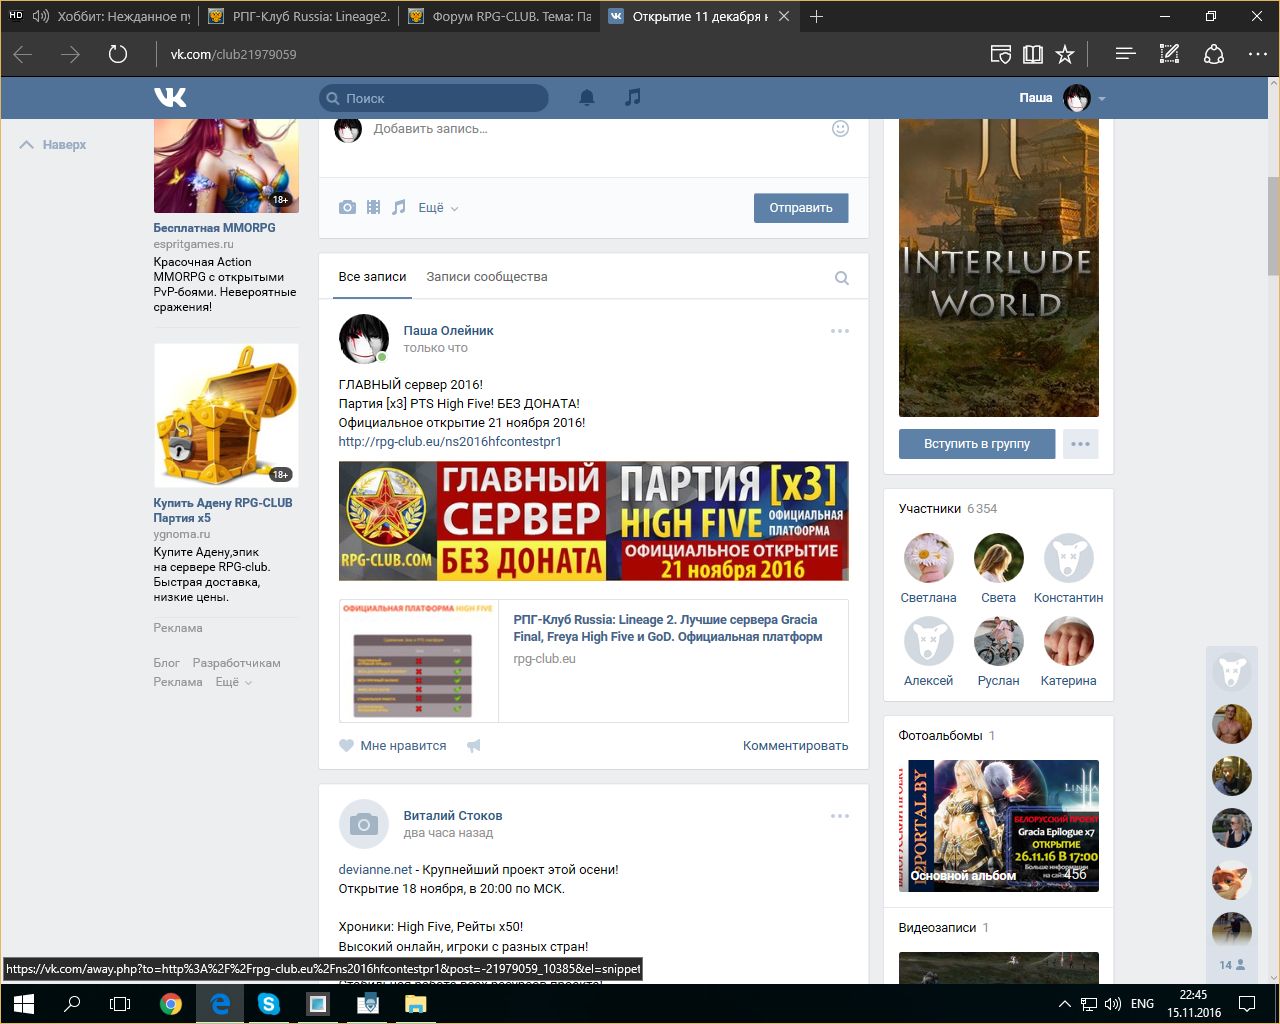This screenshot has width=1280, height=1024.
Task: Switch to Все записи tab
Action: [x=372, y=277]
